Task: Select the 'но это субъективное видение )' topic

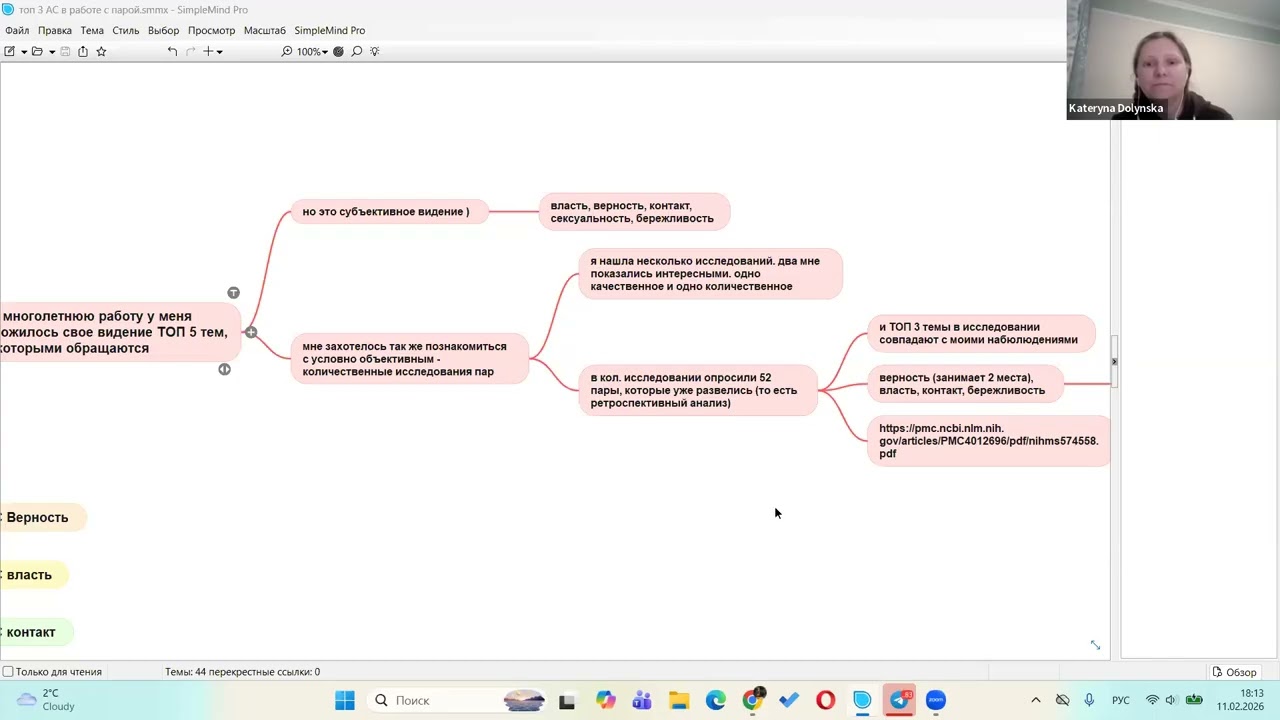Action: (389, 211)
